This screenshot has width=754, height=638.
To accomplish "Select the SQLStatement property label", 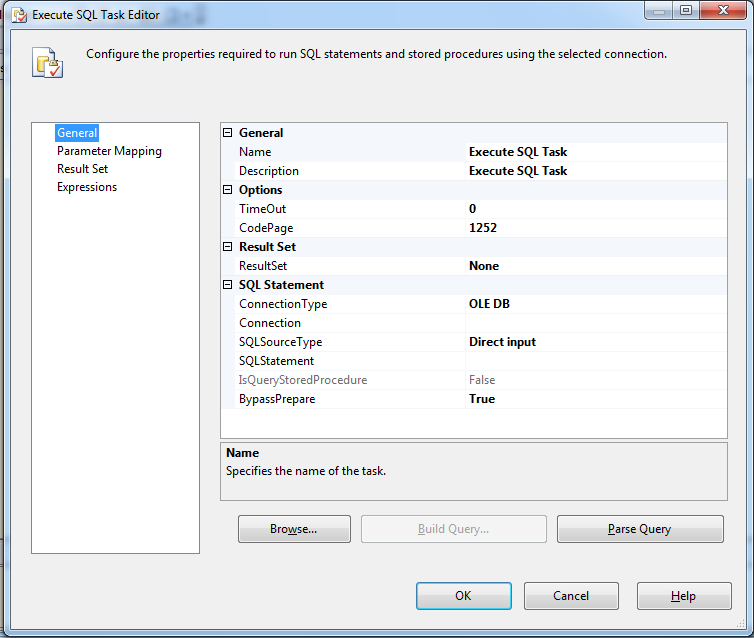I will 276,361.
